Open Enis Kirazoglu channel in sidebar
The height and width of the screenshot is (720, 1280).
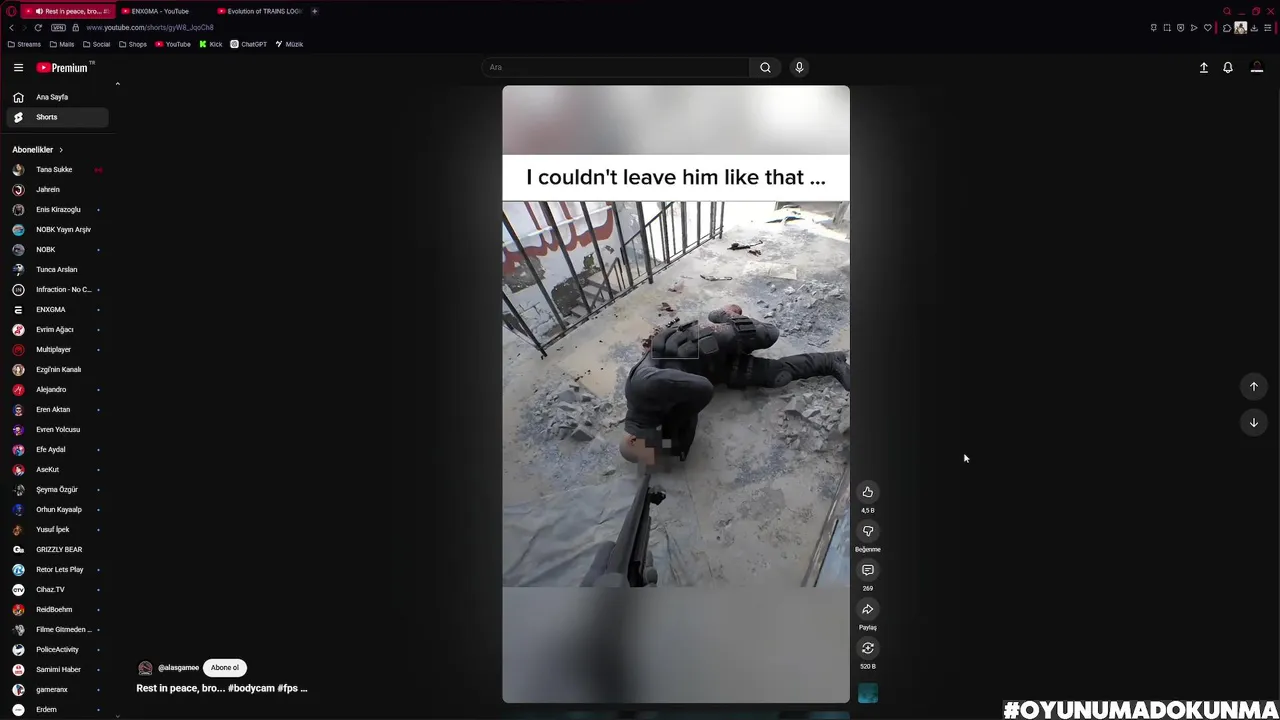pos(58,210)
